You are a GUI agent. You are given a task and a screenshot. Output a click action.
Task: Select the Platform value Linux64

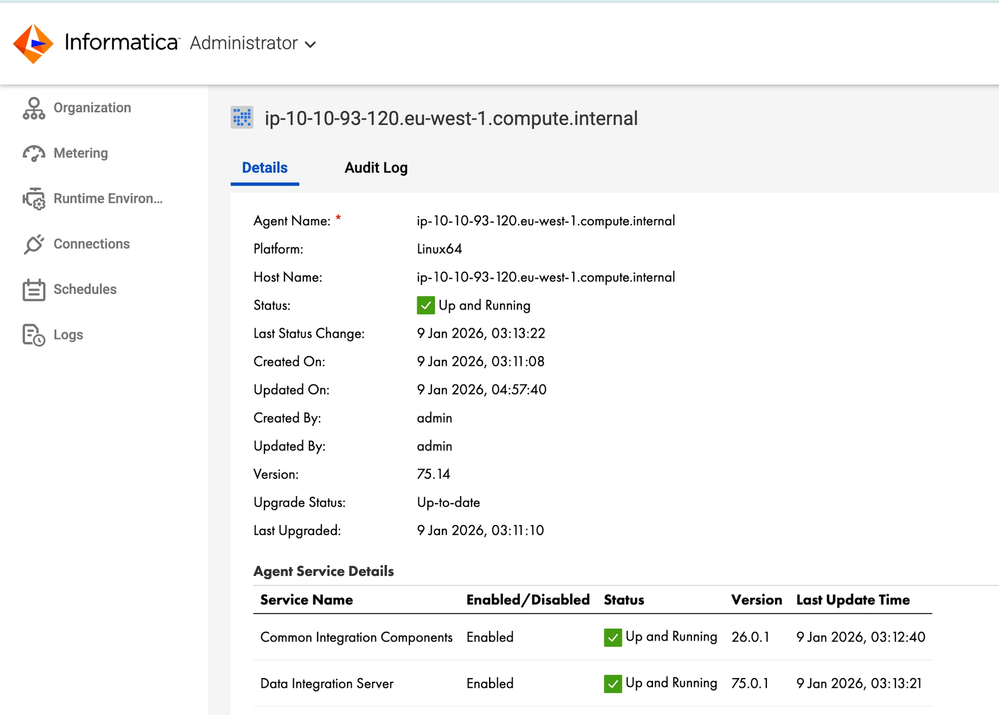440,249
